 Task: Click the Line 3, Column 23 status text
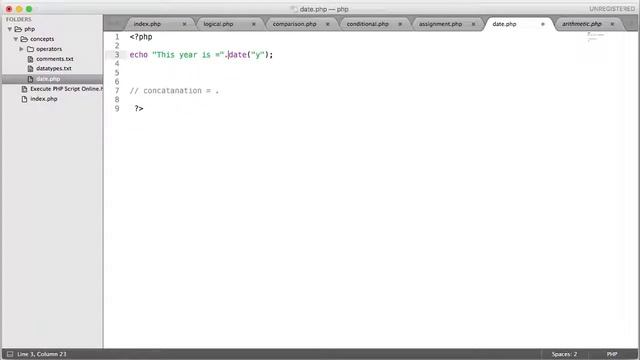42,354
